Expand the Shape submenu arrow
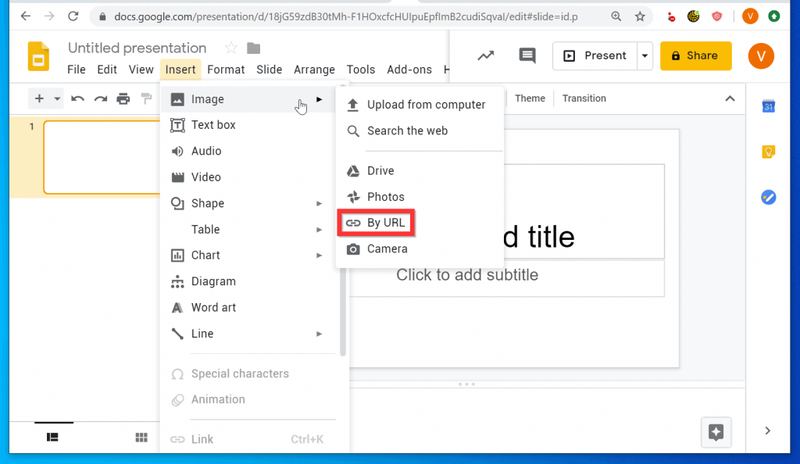The width and height of the screenshot is (800, 464). pyautogui.click(x=319, y=204)
